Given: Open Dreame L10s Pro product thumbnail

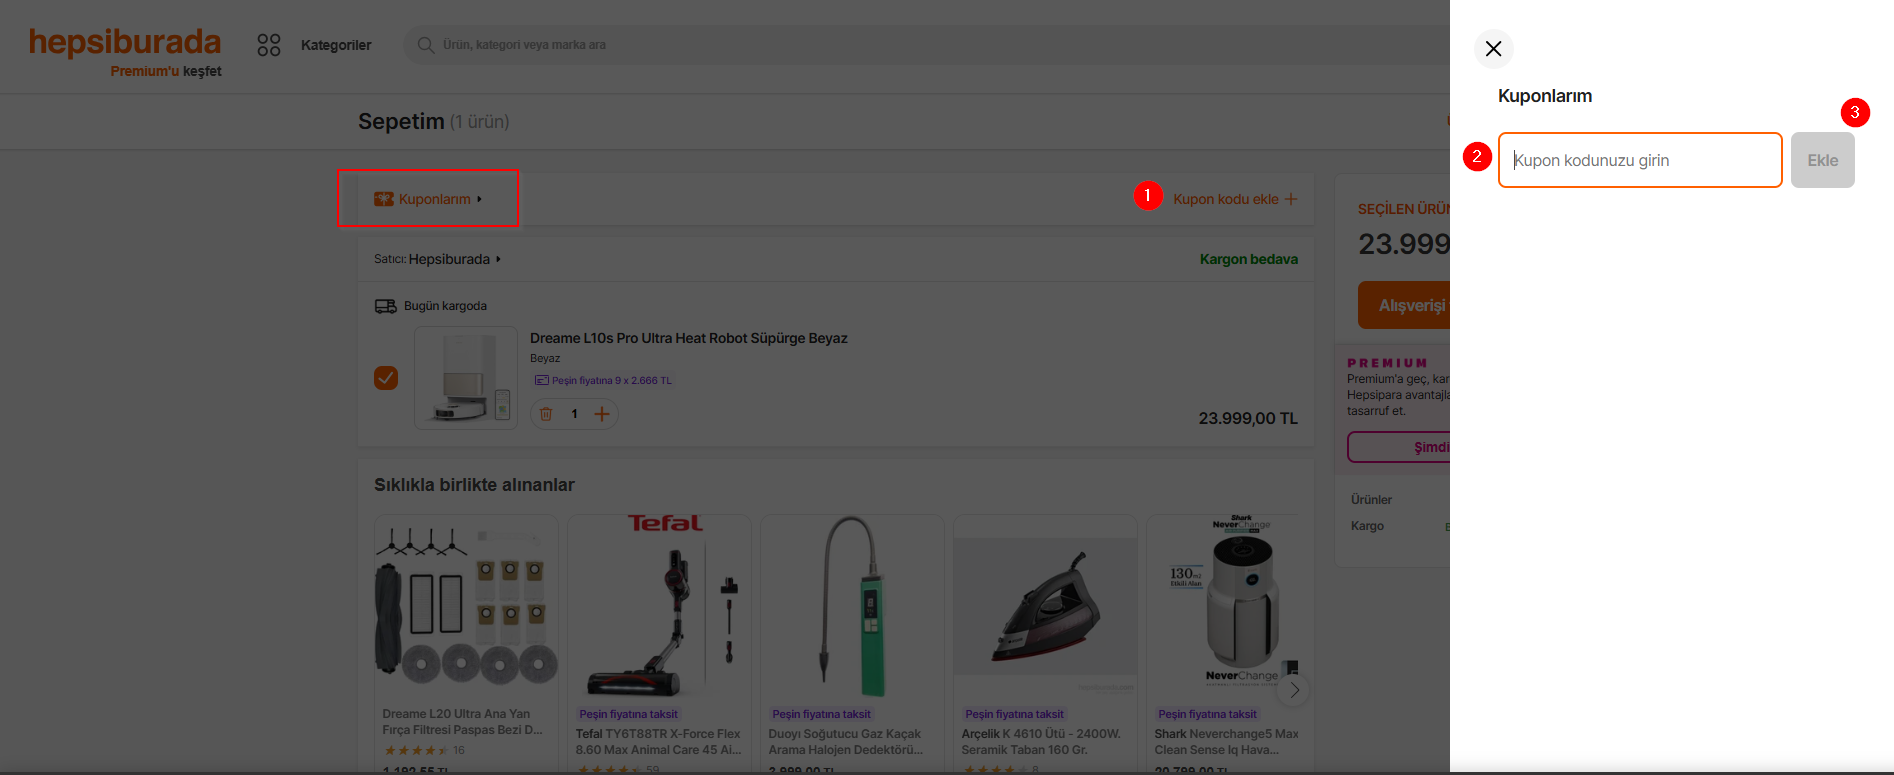Looking at the screenshot, I should 466,378.
